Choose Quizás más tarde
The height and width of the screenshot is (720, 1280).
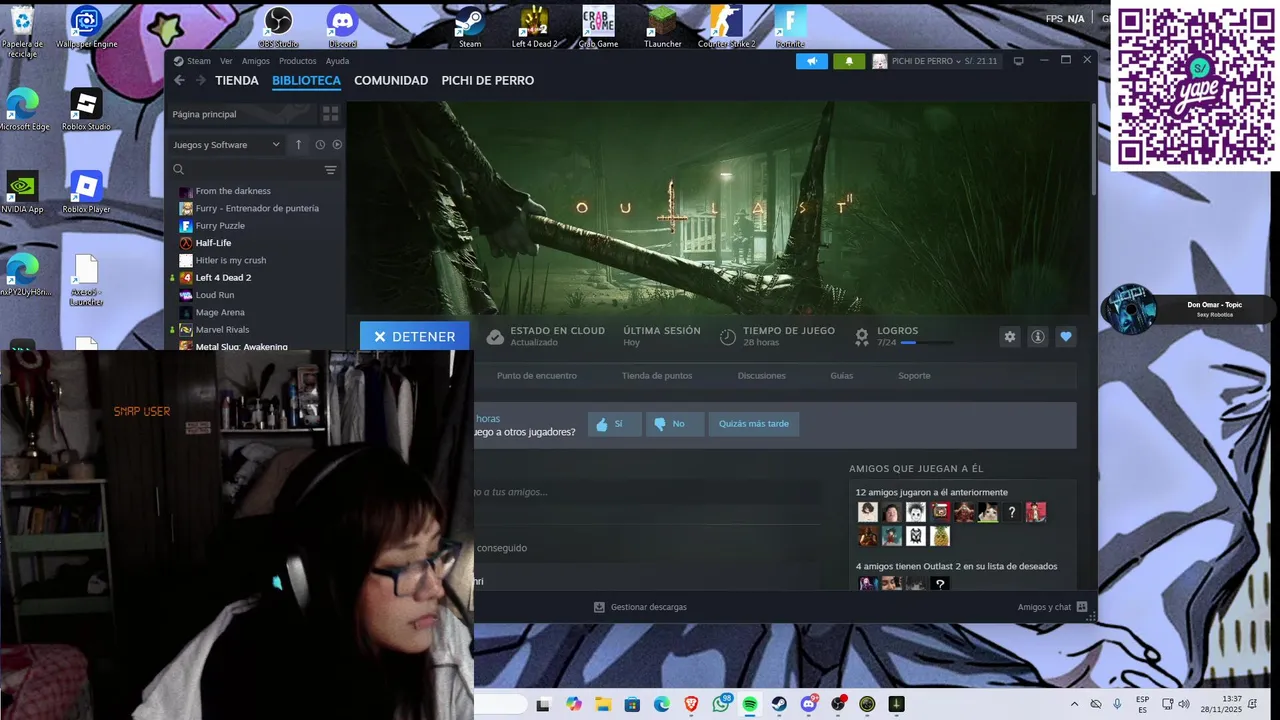pos(754,424)
